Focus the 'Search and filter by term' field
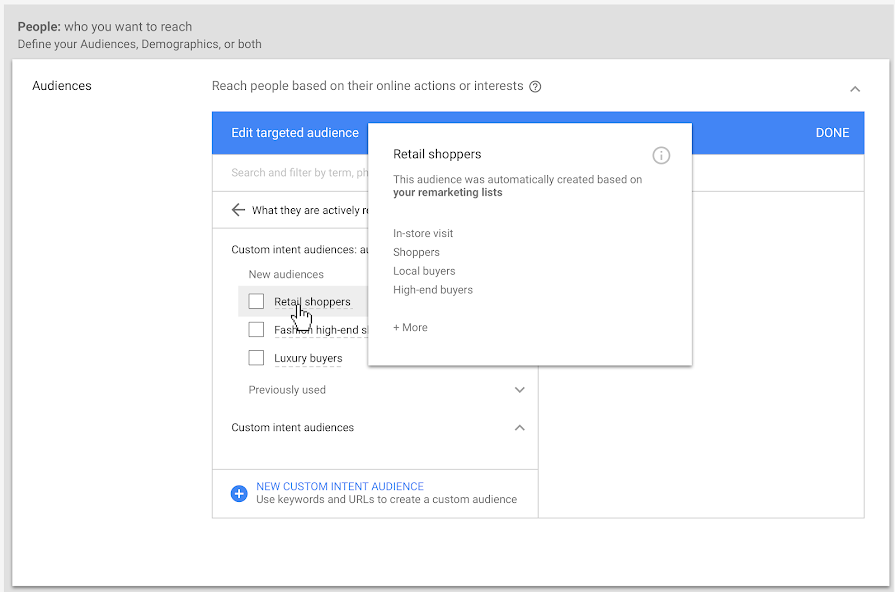 click(292, 173)
